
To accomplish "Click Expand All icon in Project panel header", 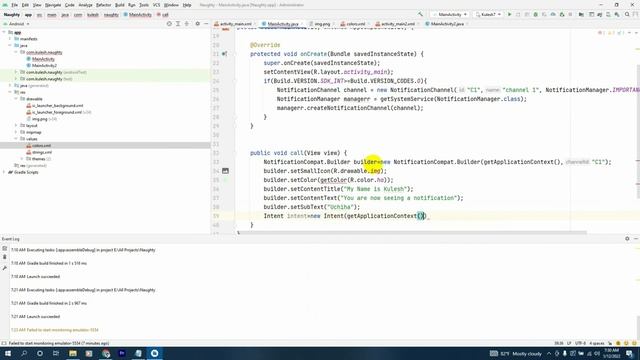I will tap(178, 24).
